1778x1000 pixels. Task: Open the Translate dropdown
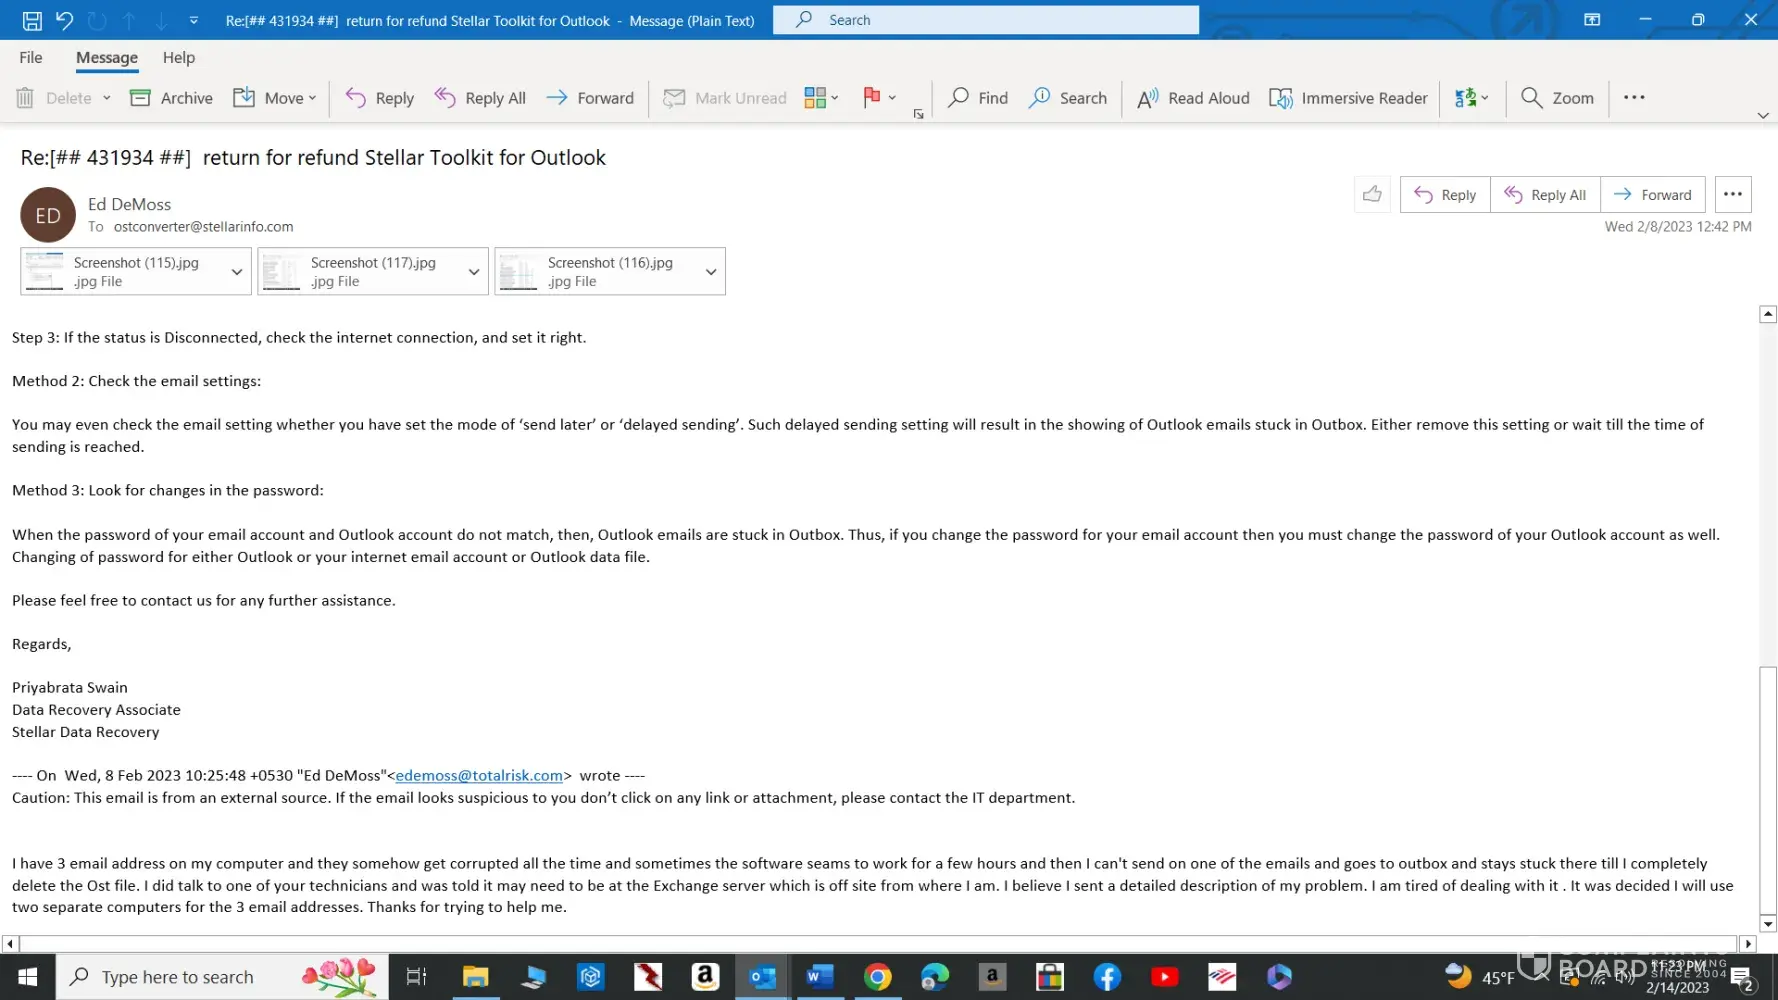[x=1471, y=98]
